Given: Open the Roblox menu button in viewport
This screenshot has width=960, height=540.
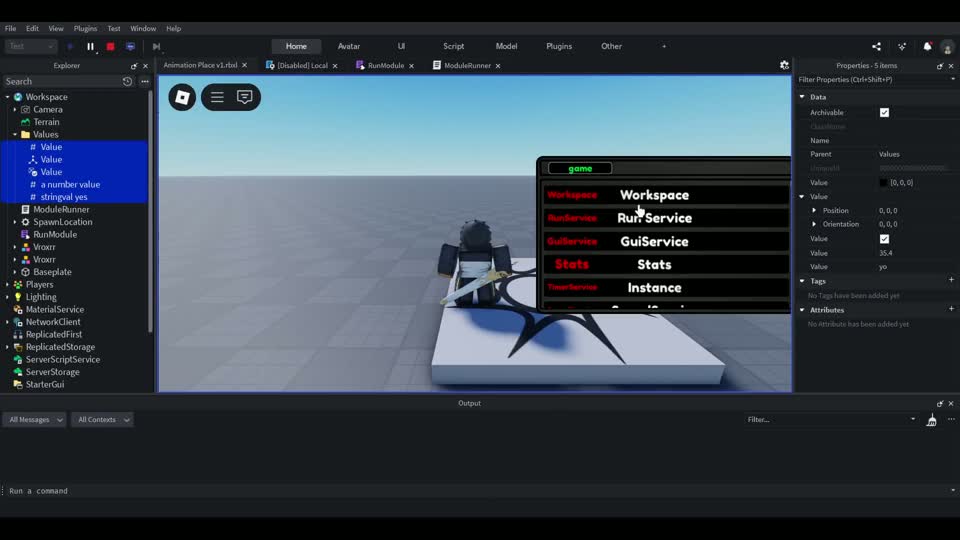Looking at the screenshot, I should click(182, 97).
